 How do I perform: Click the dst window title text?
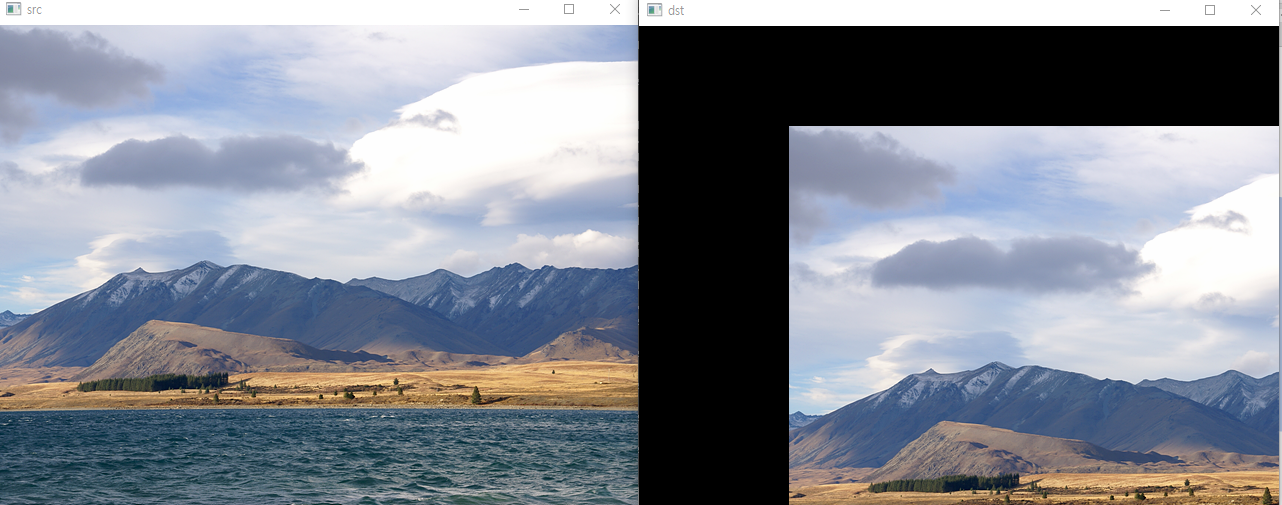click(676, 10)
